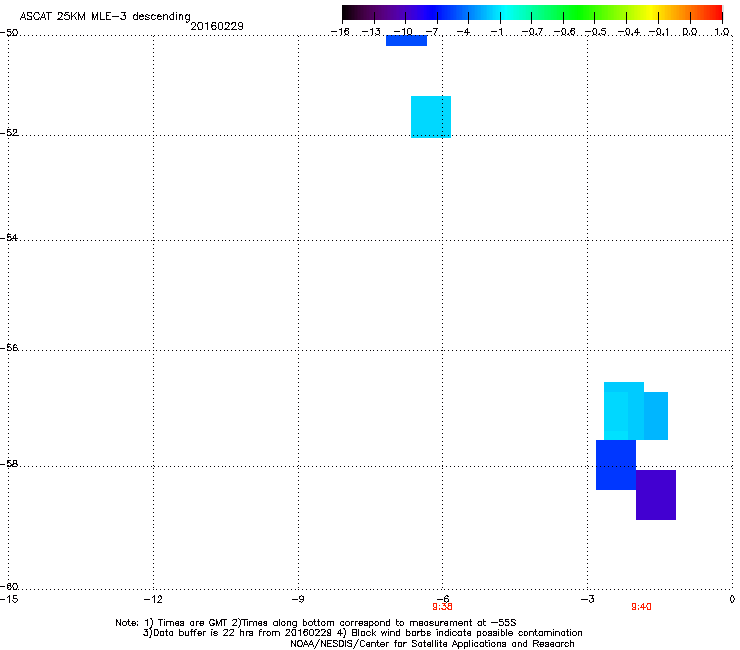The width and height of the screenshot is (740, 650).
Task: Click the 'ASCAT 25KM MLE-3 descending' title
Action: point(105,16)
